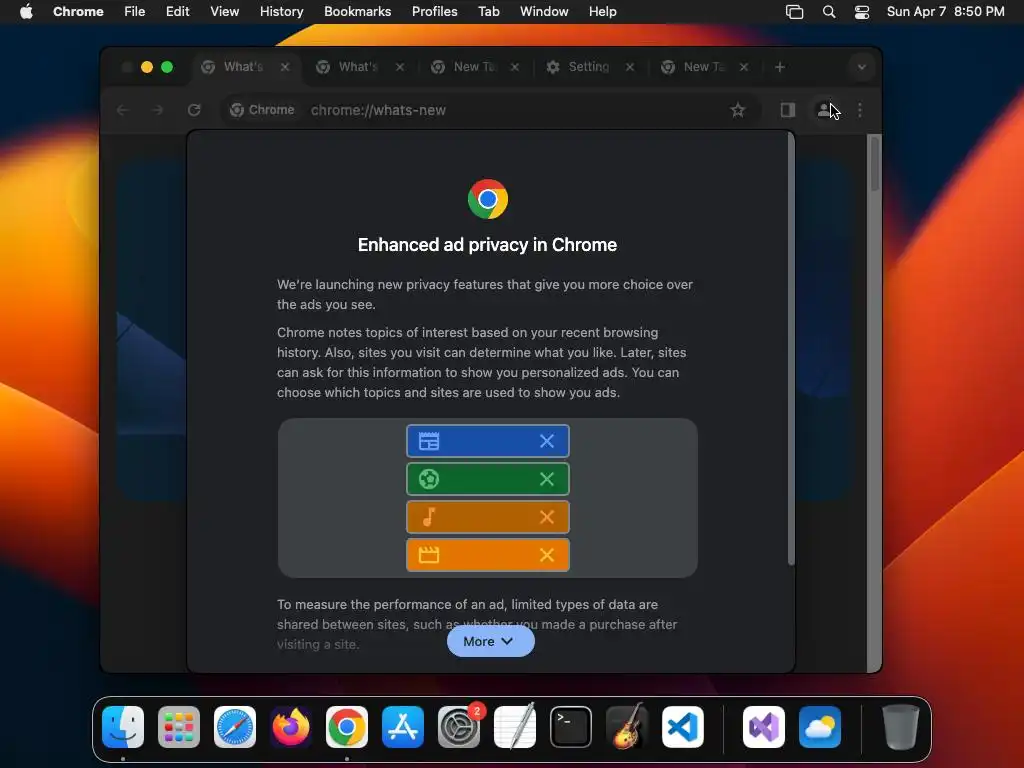
Task: Dismiss the orange movies topic chip
Action: pyautogui.click(x=547, y=555)
